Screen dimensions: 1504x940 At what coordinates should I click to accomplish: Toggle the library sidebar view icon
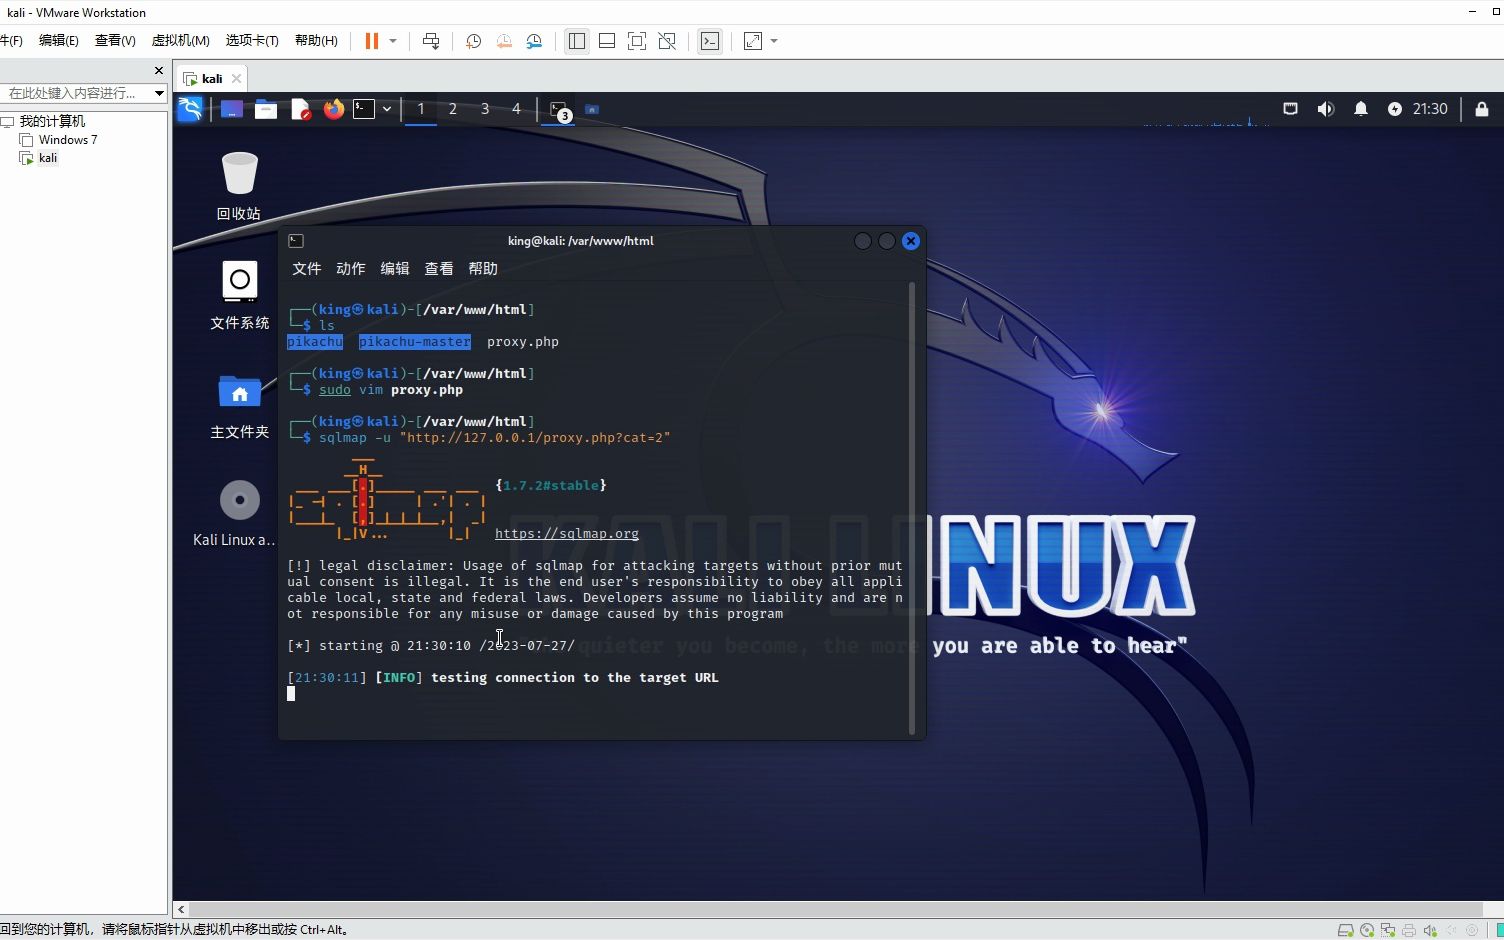click(577, 41)
